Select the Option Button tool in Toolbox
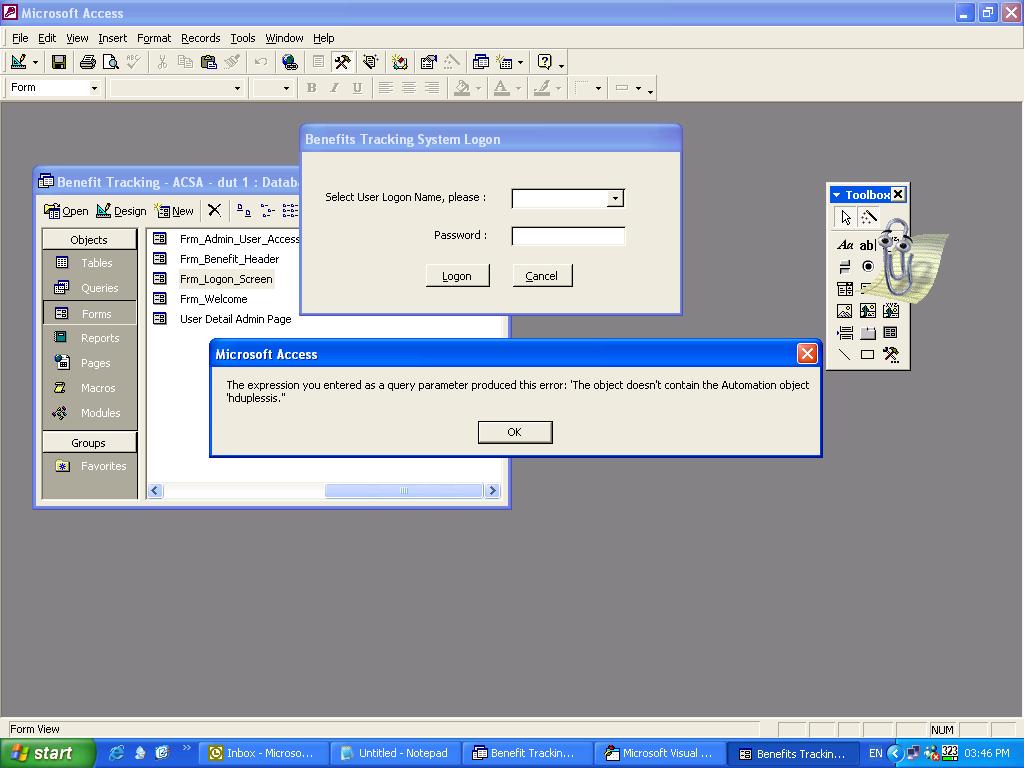This screenshot has height=768, width=1024. click(868, 266)
